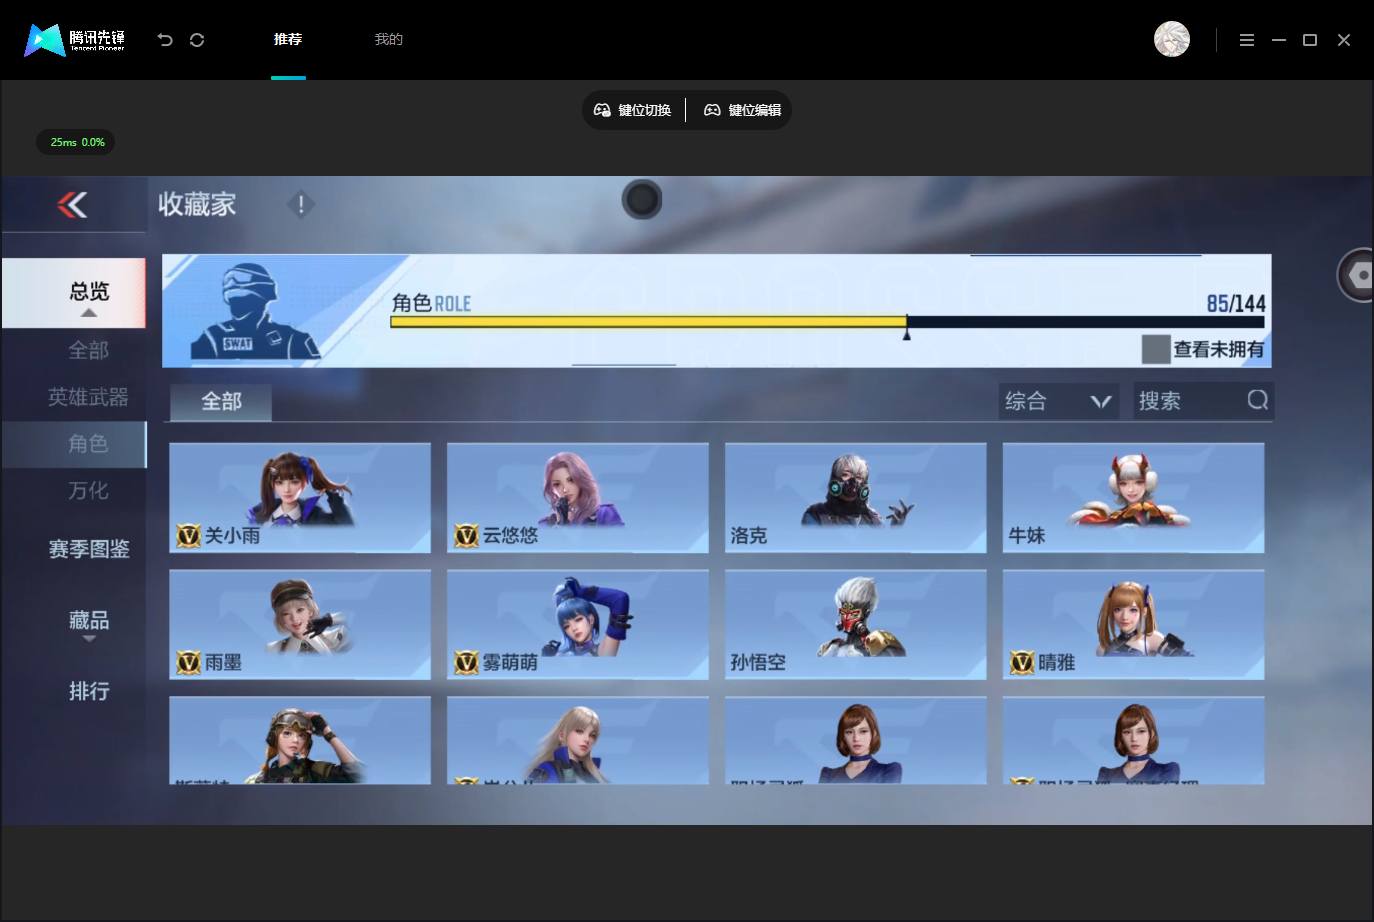Click 键位切换 key mapping switch button

633,110
